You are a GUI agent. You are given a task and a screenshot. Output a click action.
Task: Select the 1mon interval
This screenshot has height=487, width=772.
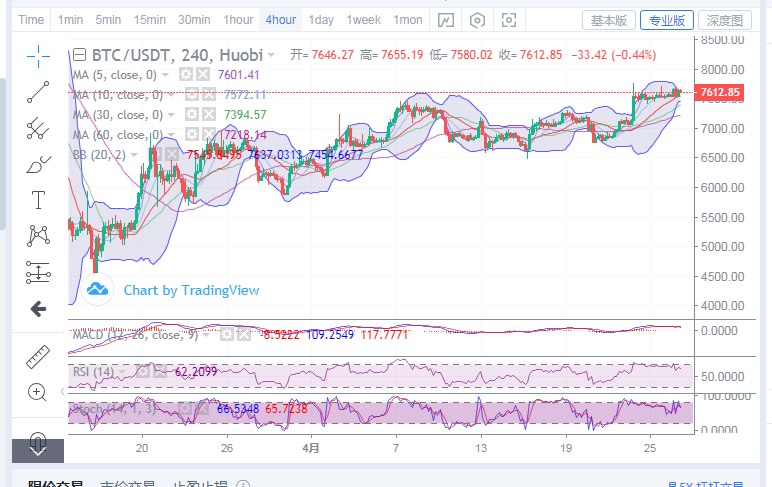408,20
